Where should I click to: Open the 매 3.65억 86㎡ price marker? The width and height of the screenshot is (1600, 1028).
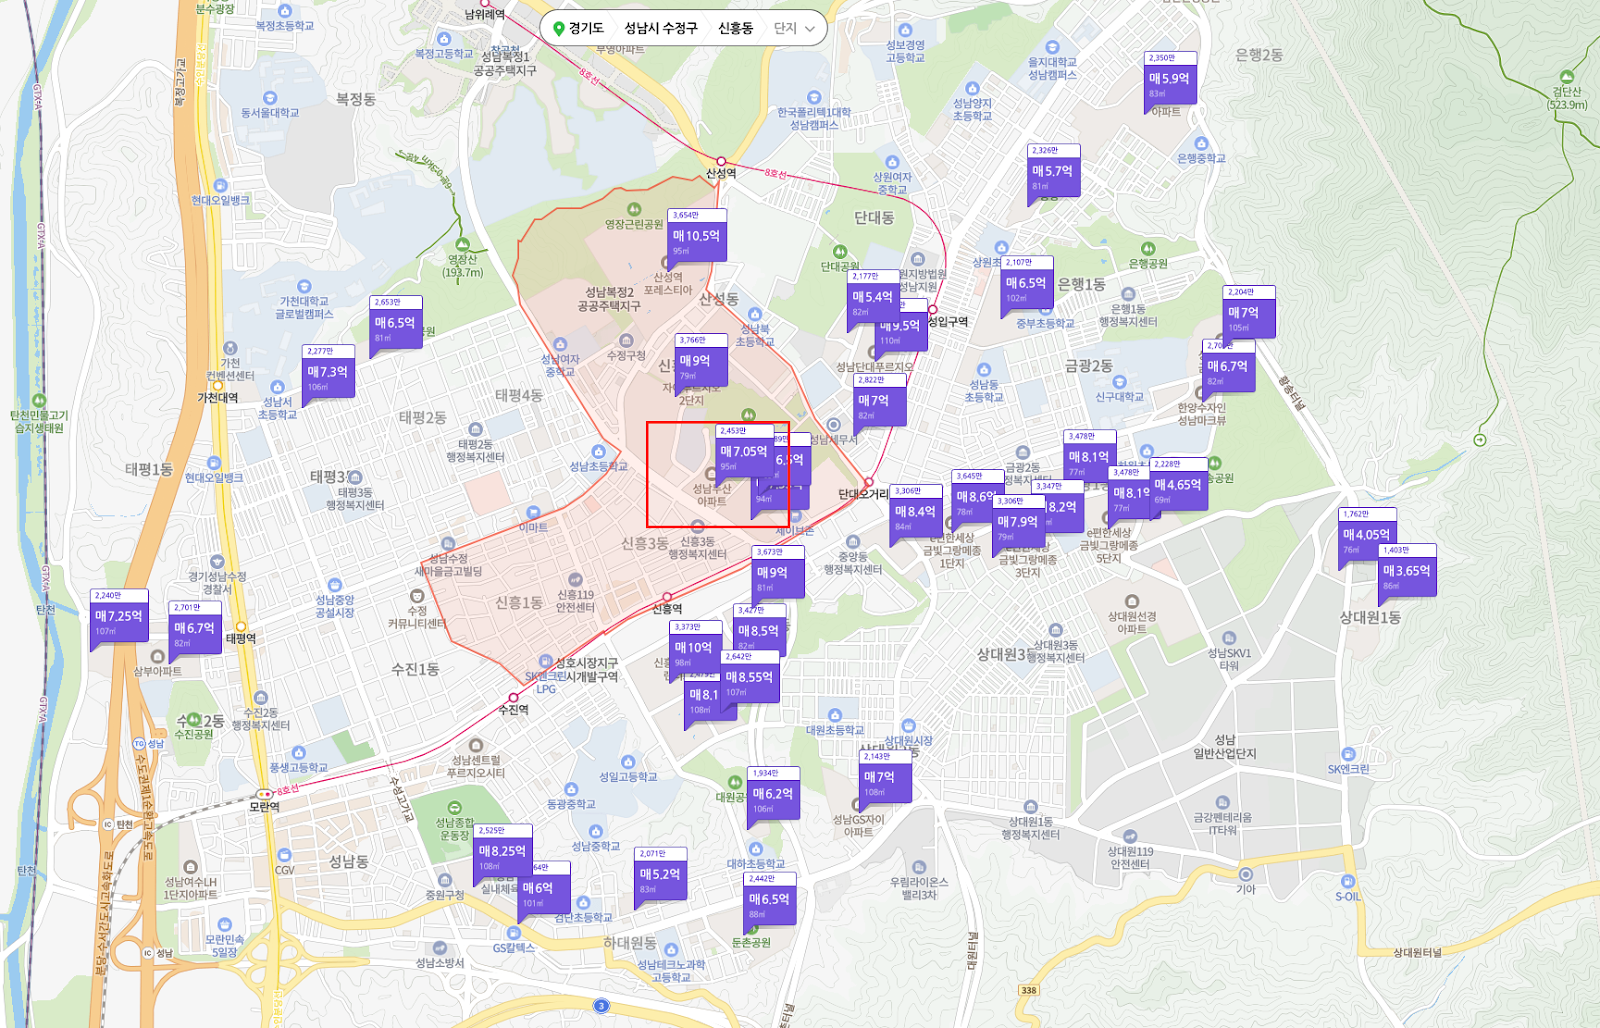tap(1407, 571)
